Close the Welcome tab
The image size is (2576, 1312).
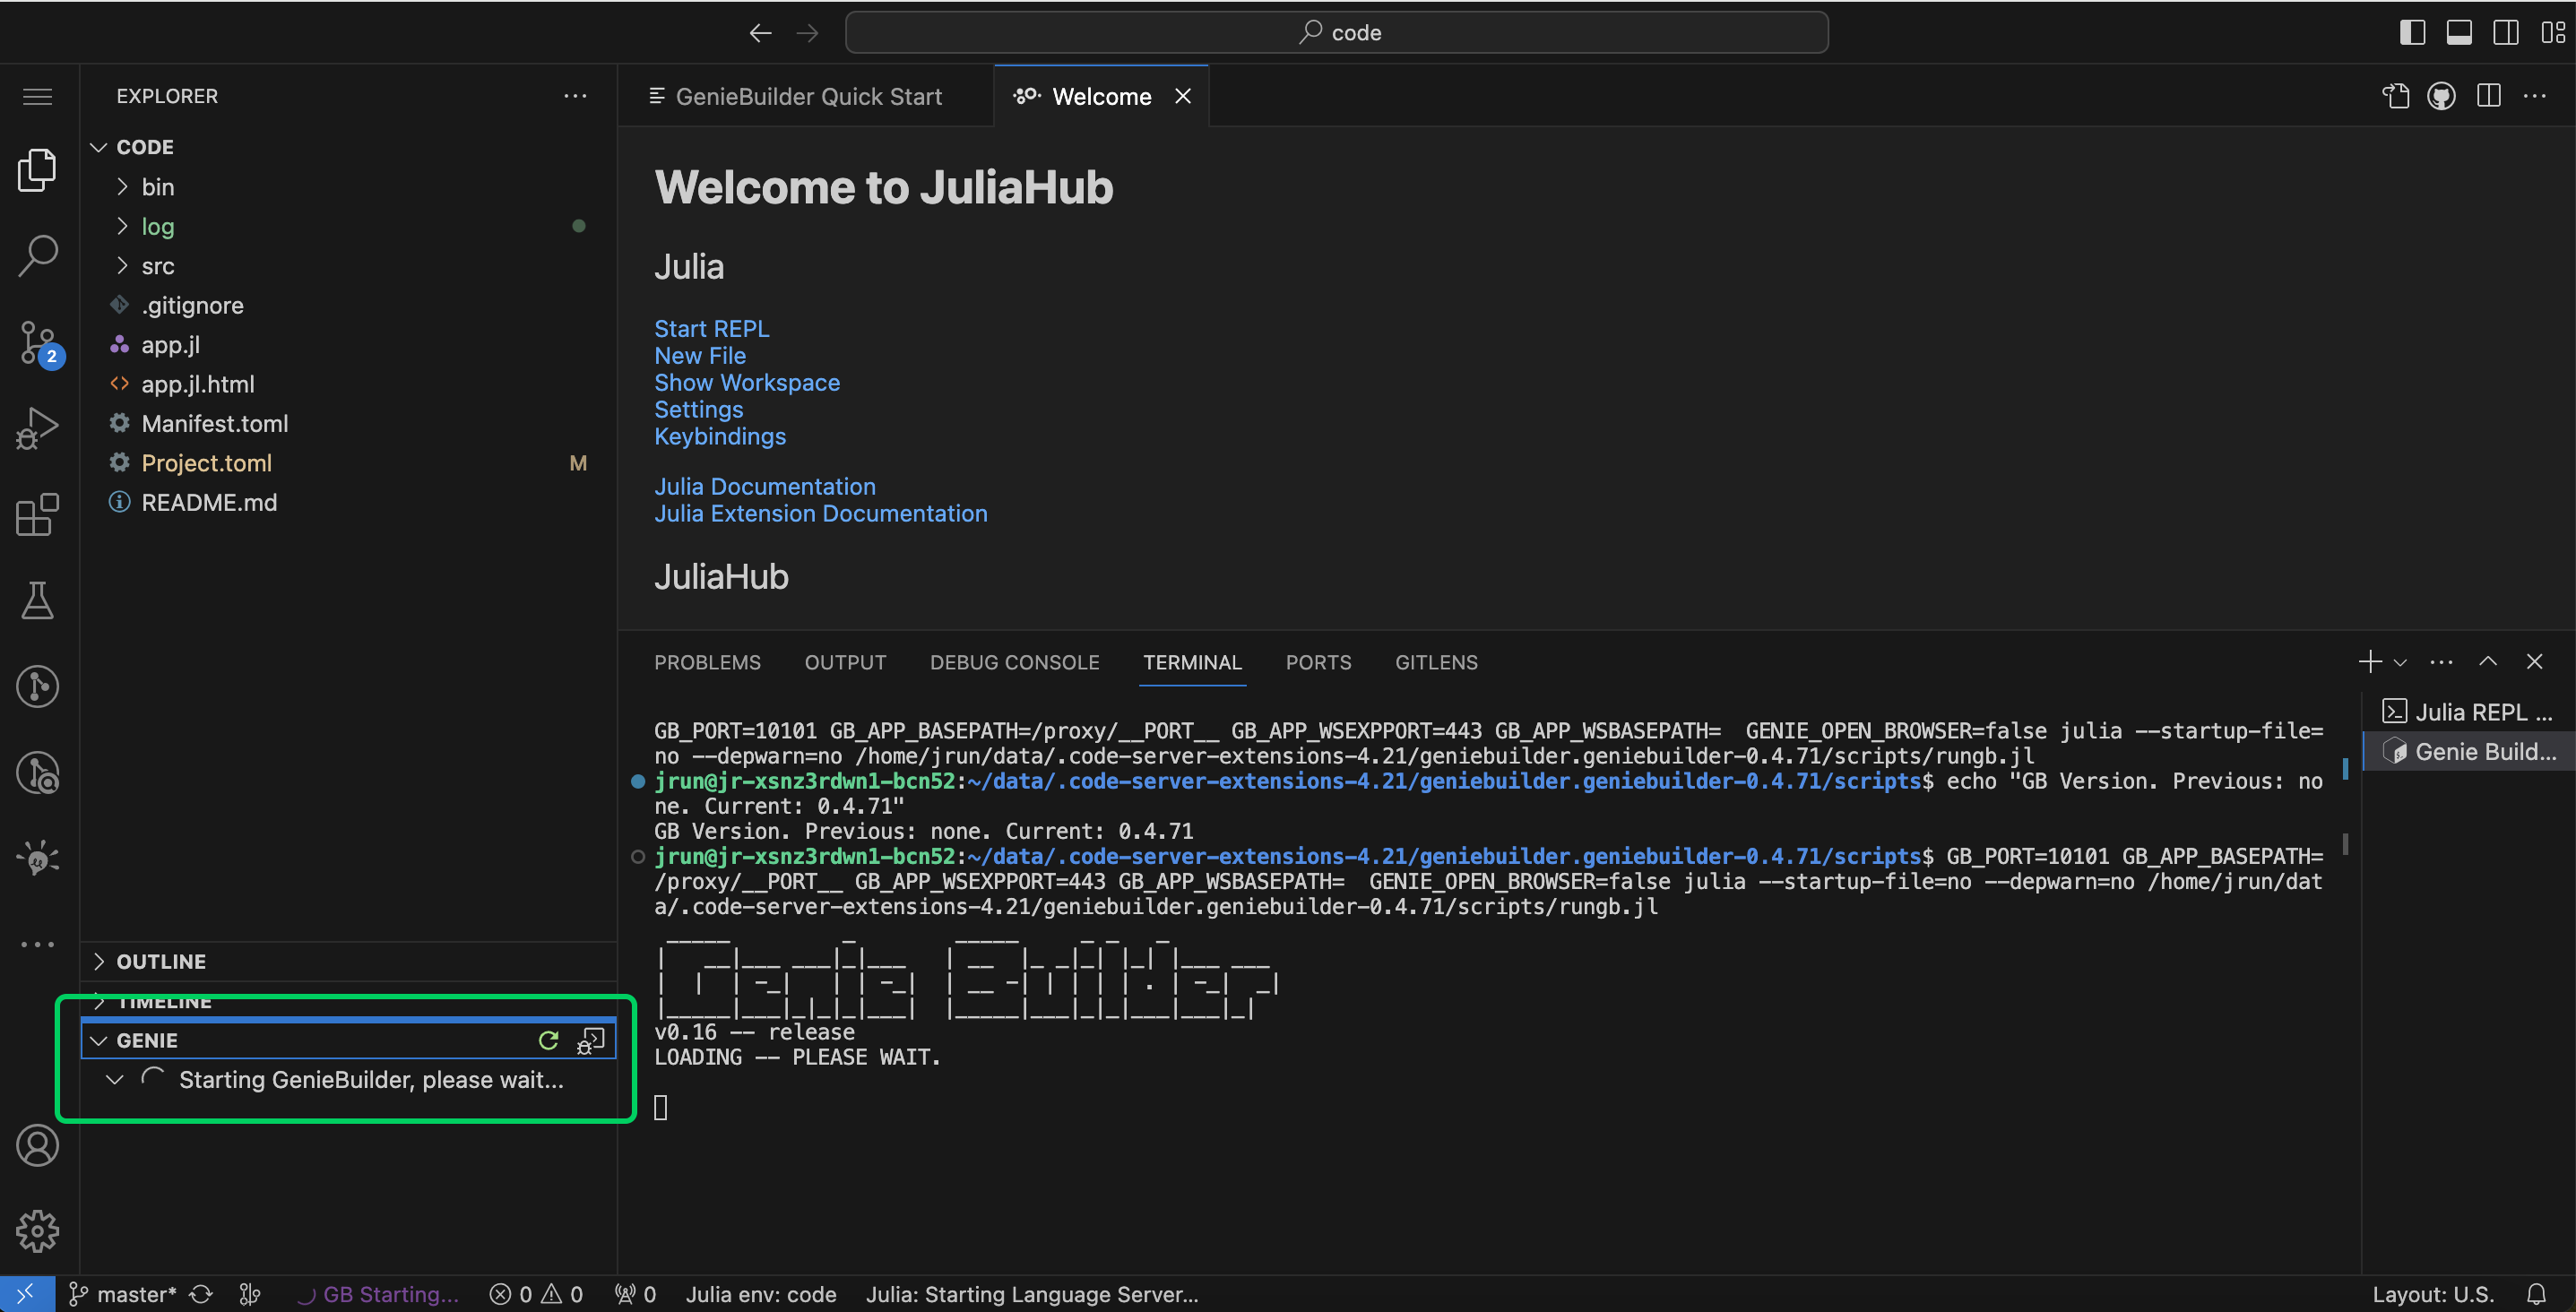1183,96
